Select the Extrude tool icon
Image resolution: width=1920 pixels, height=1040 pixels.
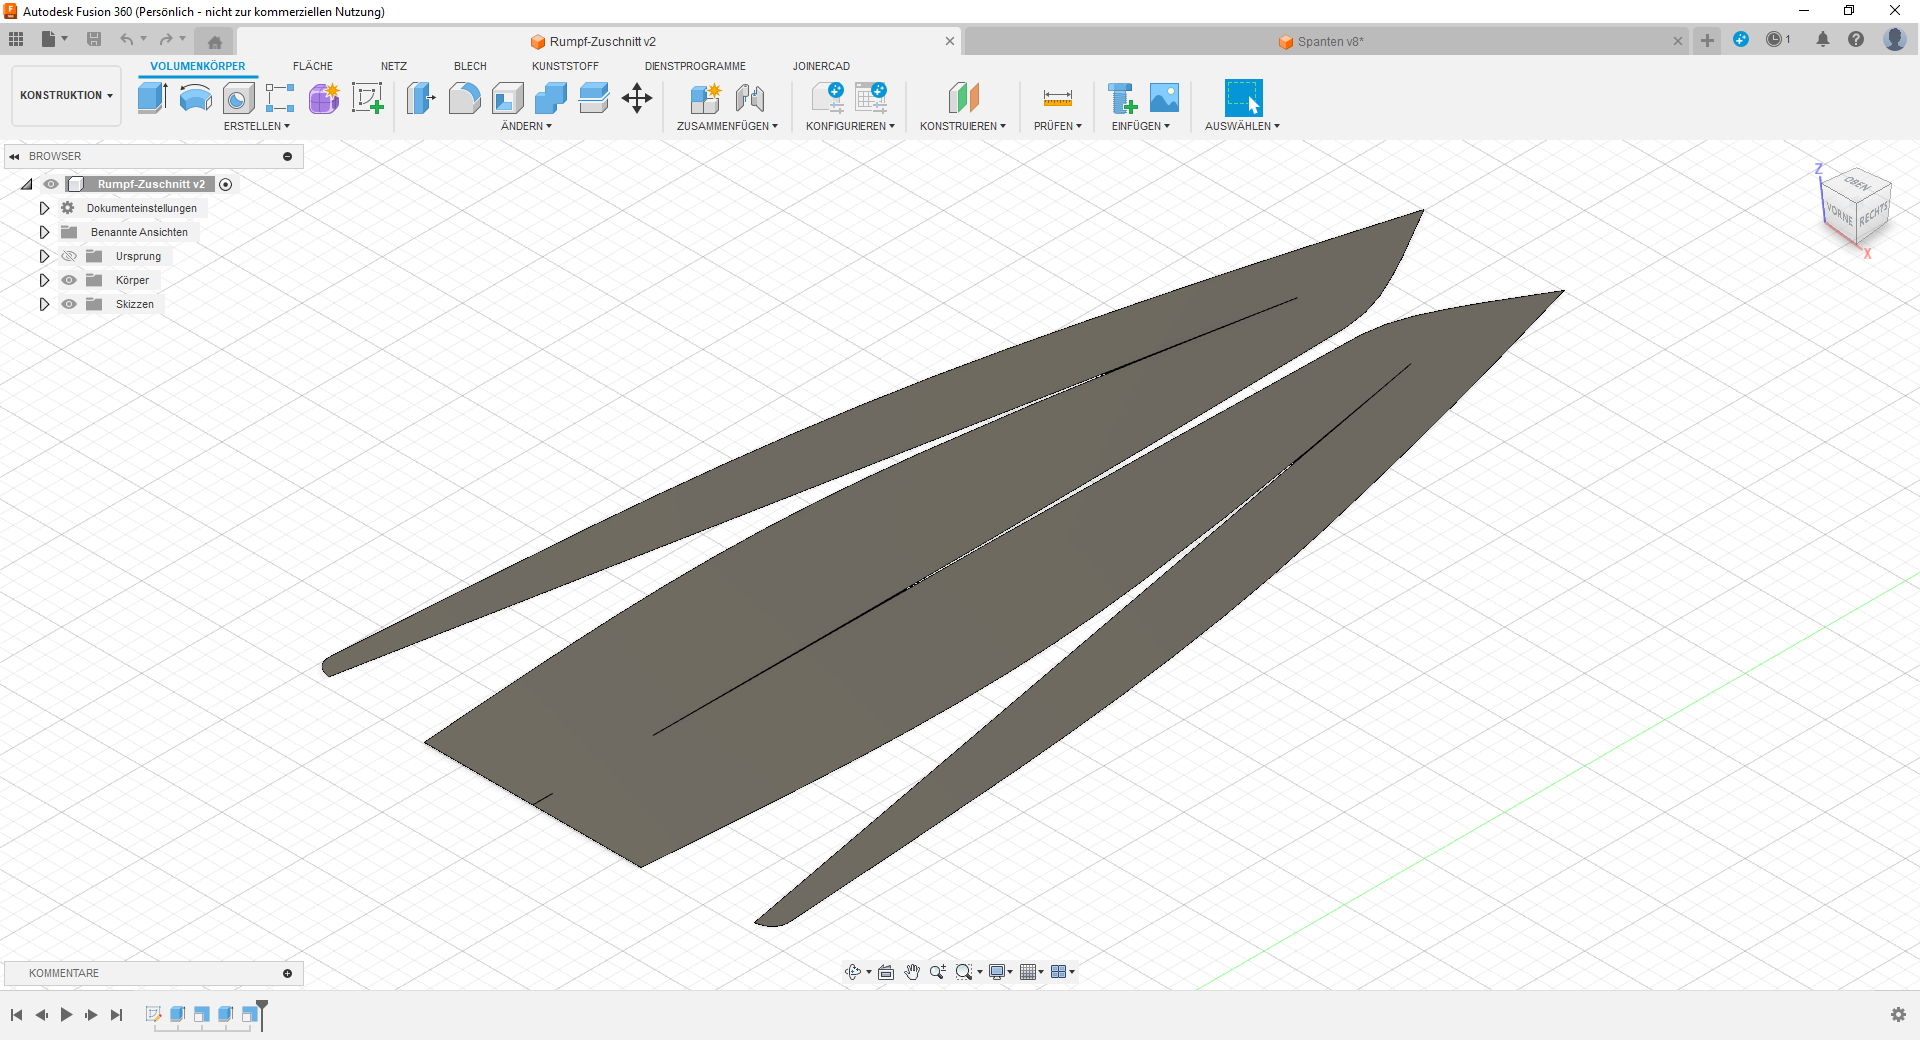pos(152,98)
